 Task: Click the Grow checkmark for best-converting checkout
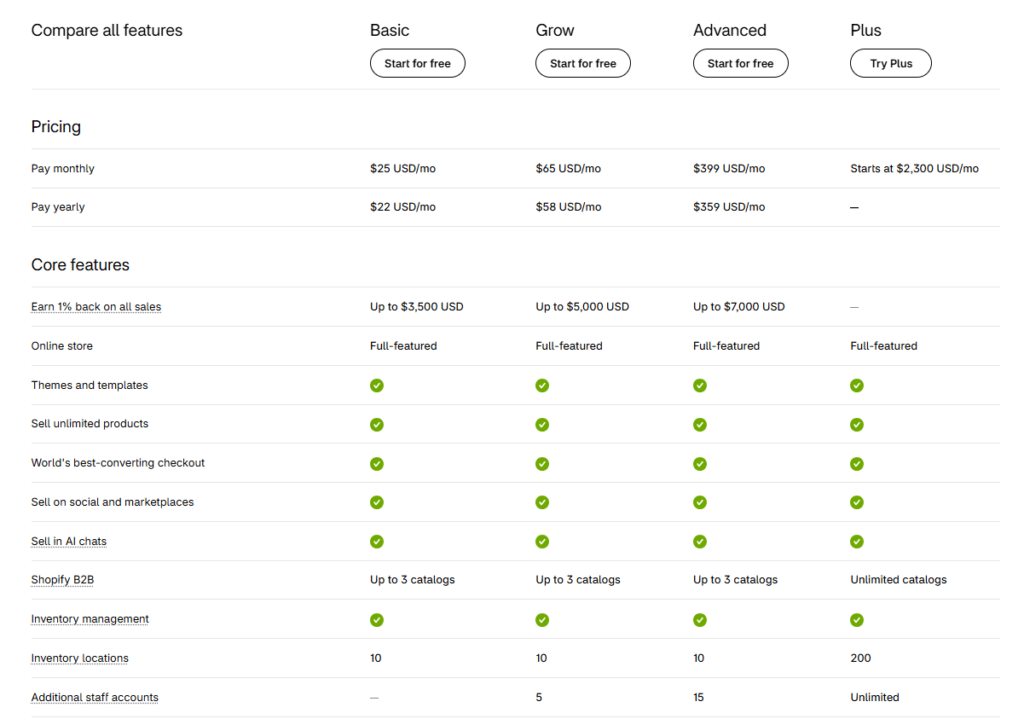[x=542, y=464]
